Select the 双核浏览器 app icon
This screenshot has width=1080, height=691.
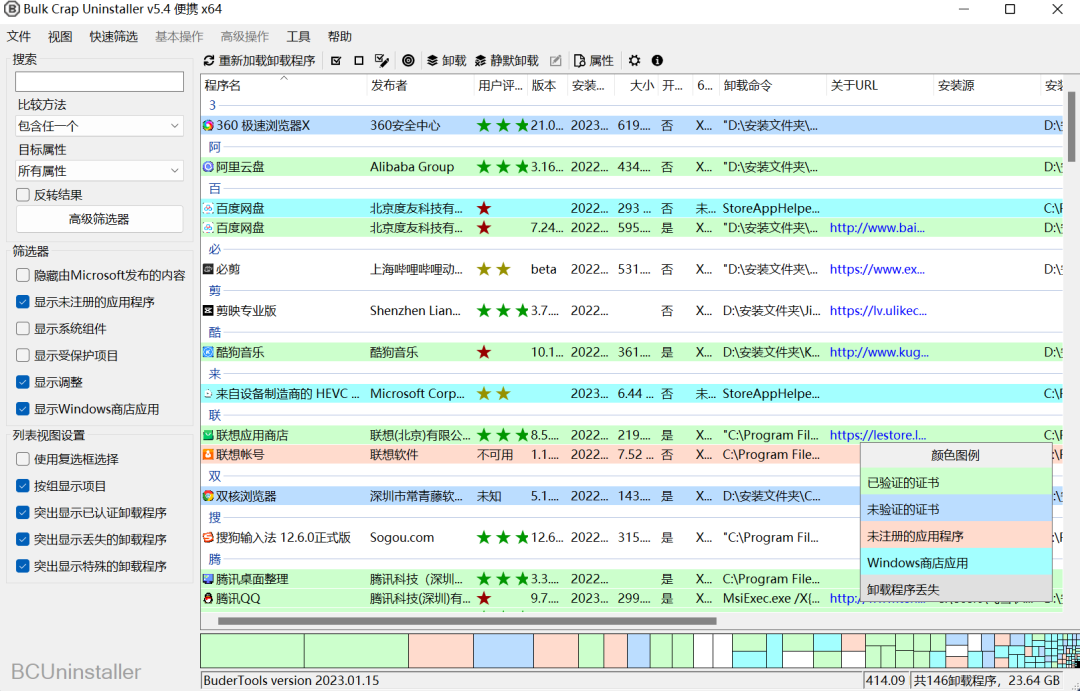pyautogui.click(x=208, y=496)
